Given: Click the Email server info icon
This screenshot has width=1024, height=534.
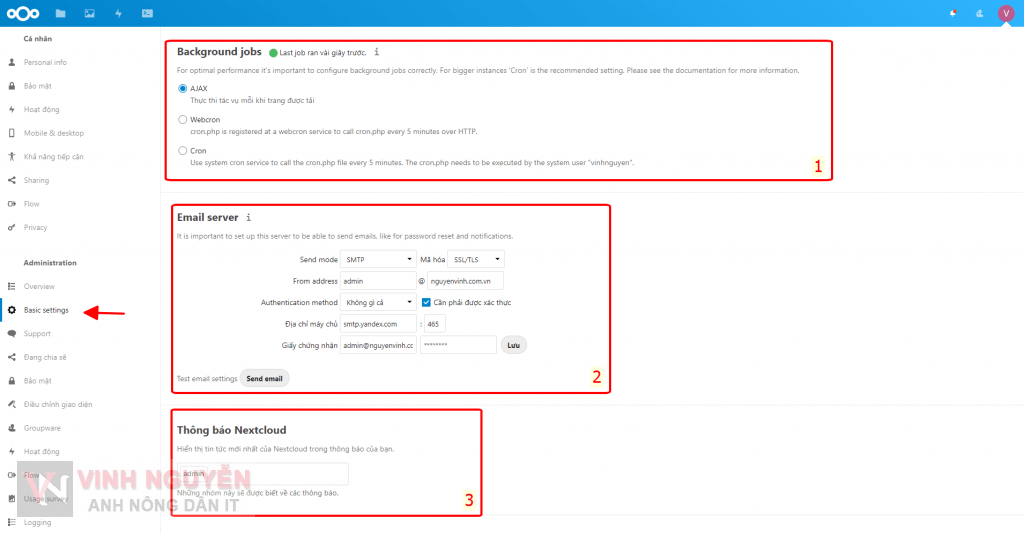Looking at the screenshot, I should (x=248, y=217).
